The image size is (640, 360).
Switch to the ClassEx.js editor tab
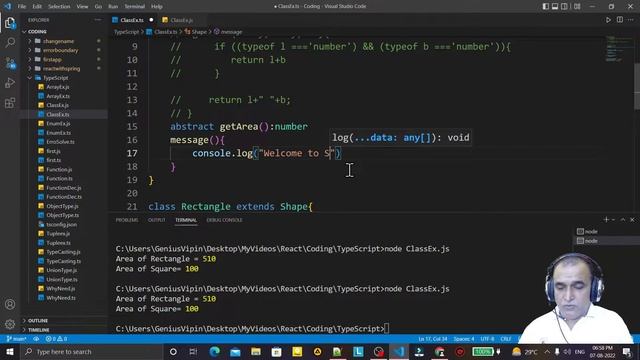coord(181,20)
